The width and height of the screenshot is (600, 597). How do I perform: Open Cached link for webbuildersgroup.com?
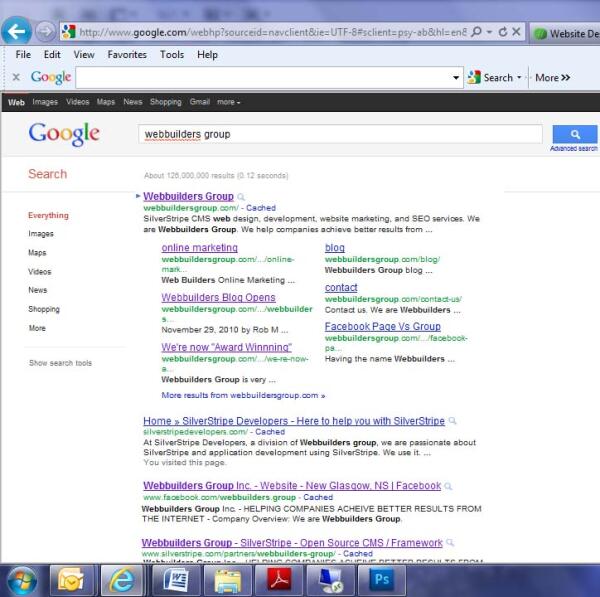(x=261, y=208)
